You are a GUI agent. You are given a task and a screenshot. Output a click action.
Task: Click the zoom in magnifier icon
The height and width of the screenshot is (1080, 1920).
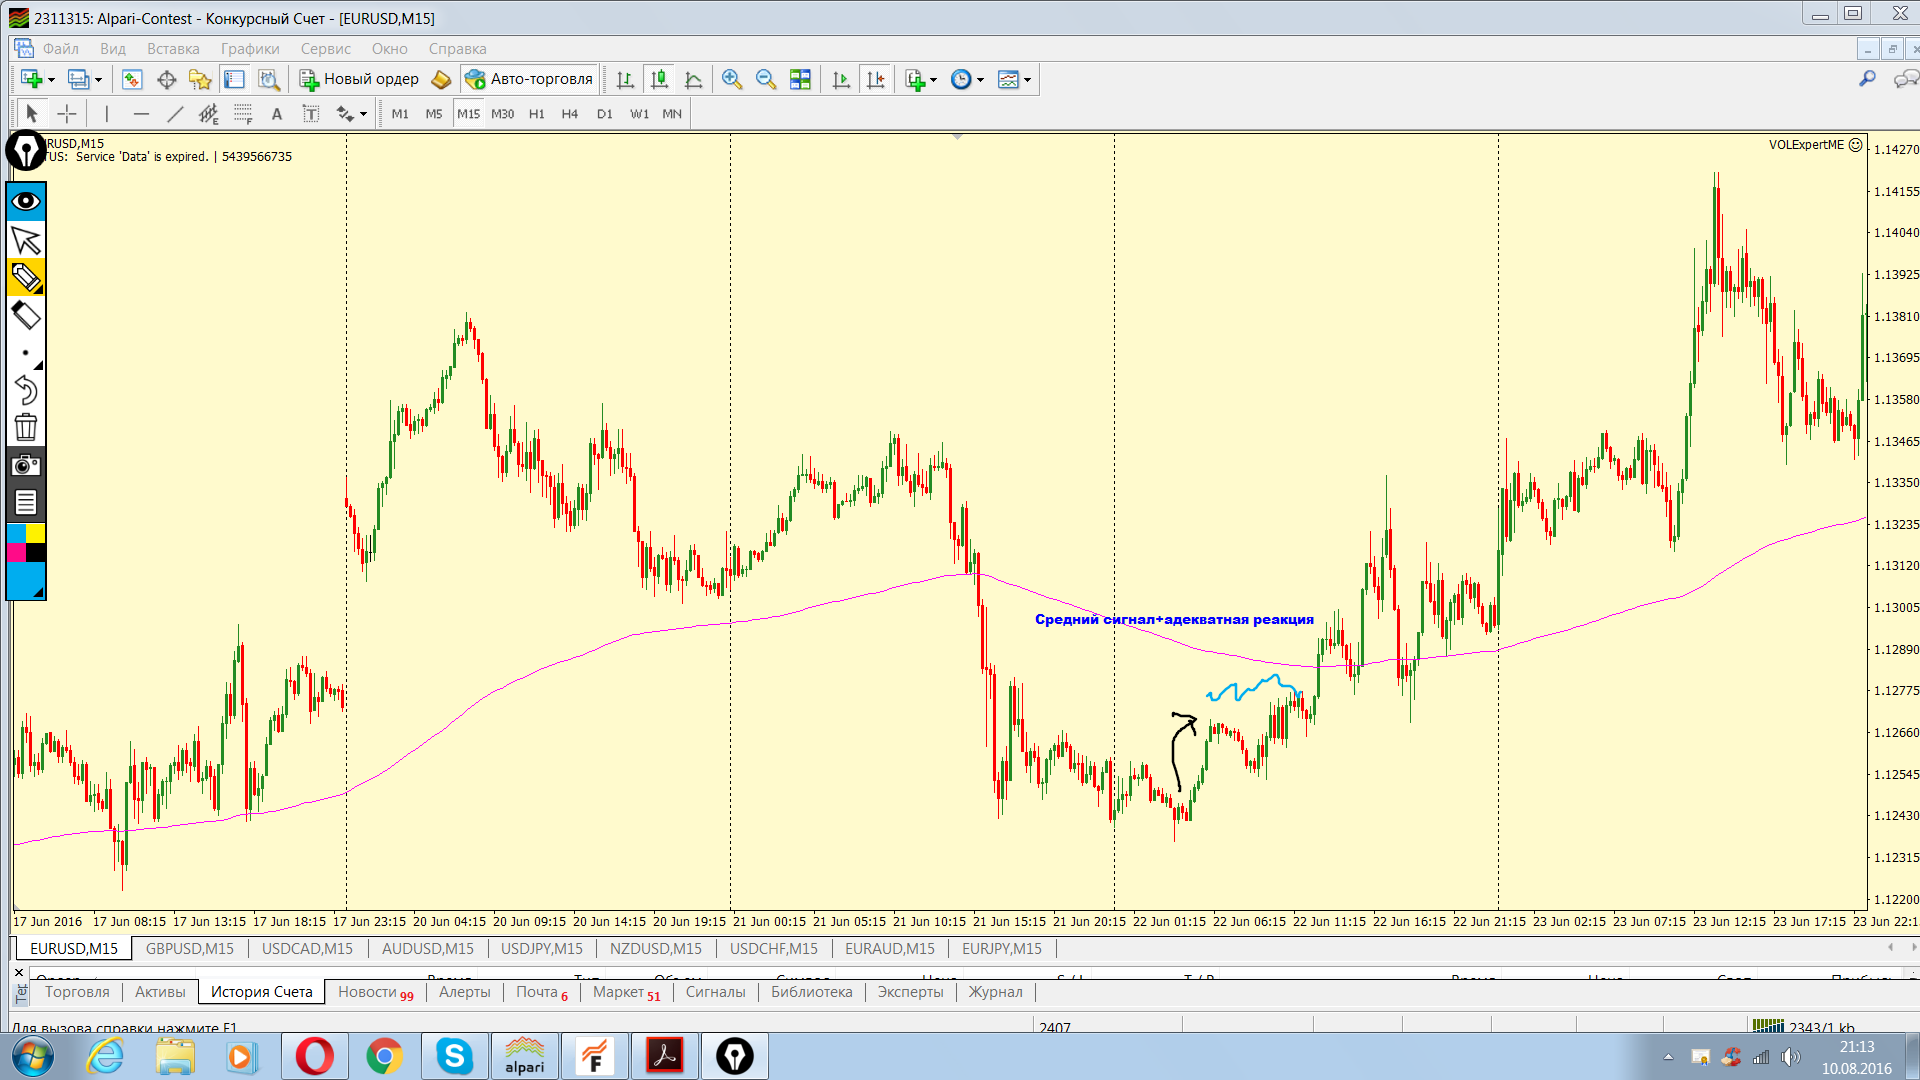tap(732, 80)
